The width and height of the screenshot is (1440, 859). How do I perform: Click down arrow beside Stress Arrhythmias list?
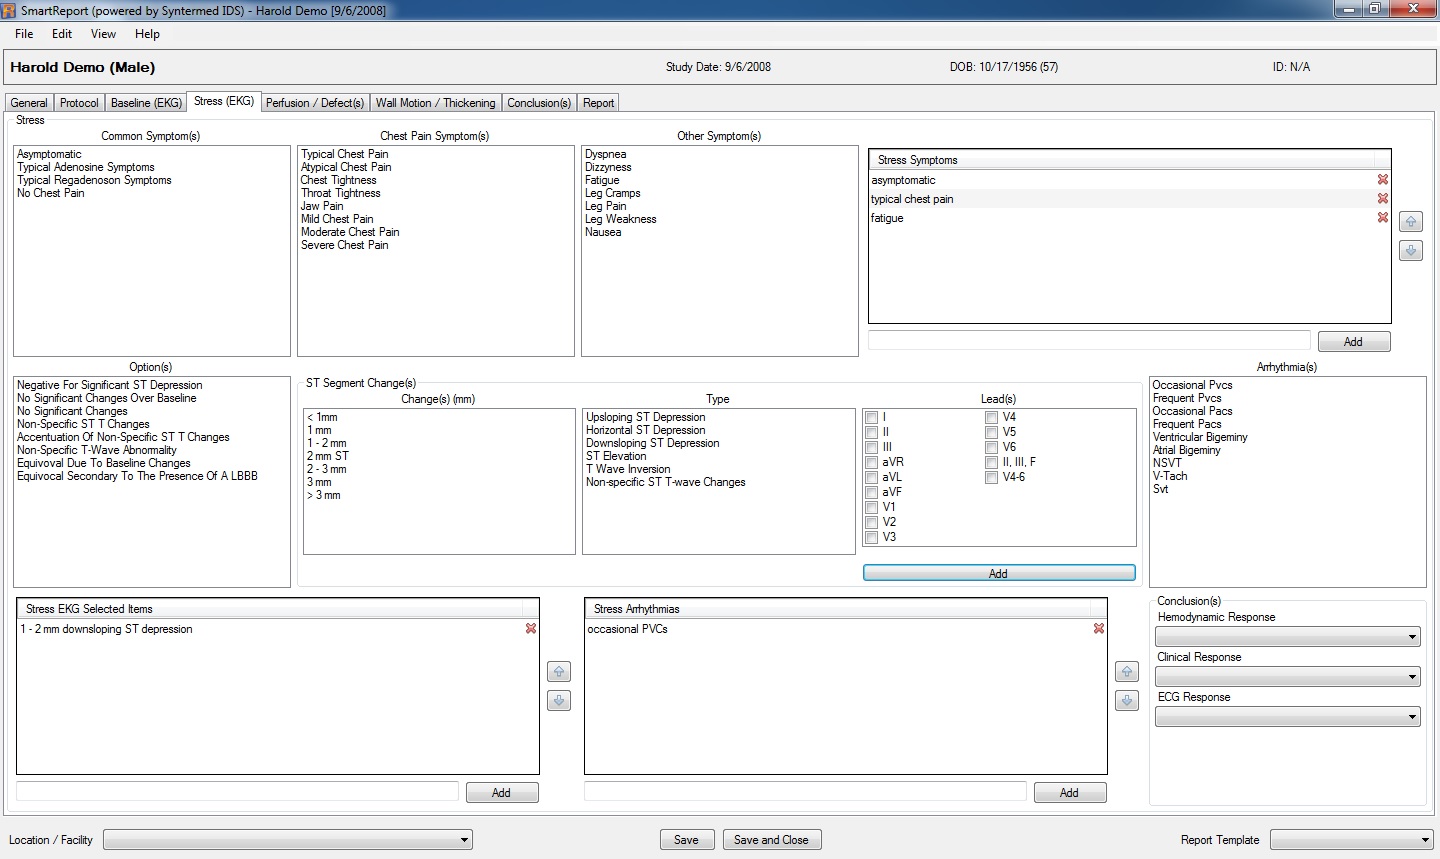coord(1127,701)
